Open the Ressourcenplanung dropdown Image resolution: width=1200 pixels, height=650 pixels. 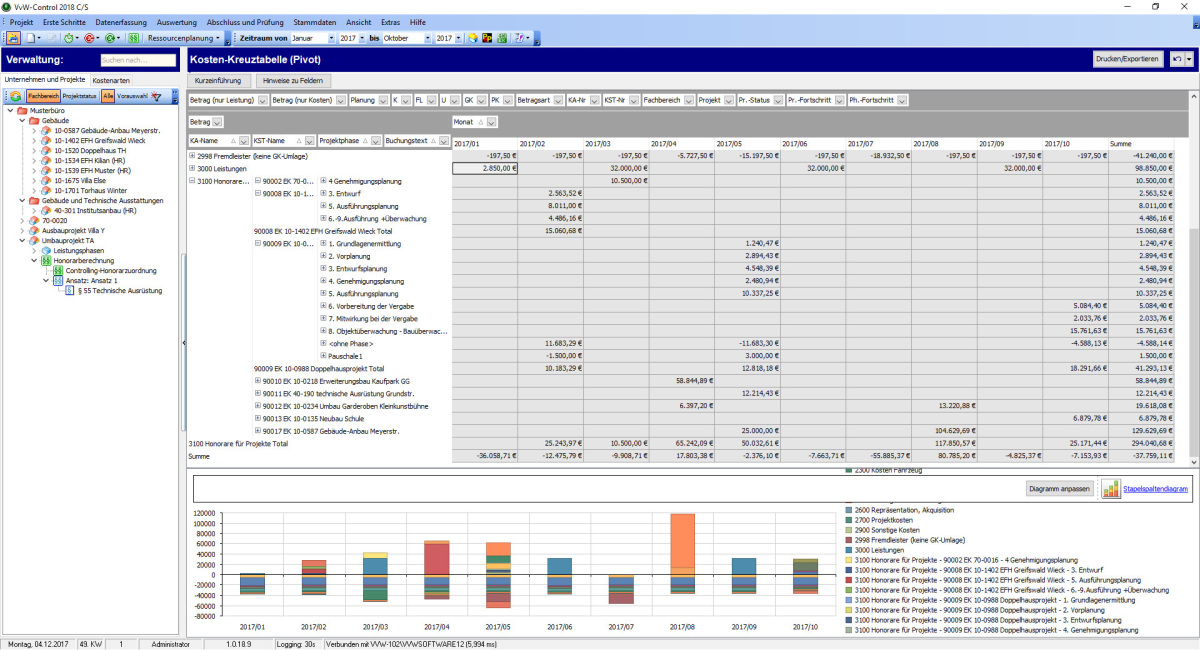click(x=183, y=38)
